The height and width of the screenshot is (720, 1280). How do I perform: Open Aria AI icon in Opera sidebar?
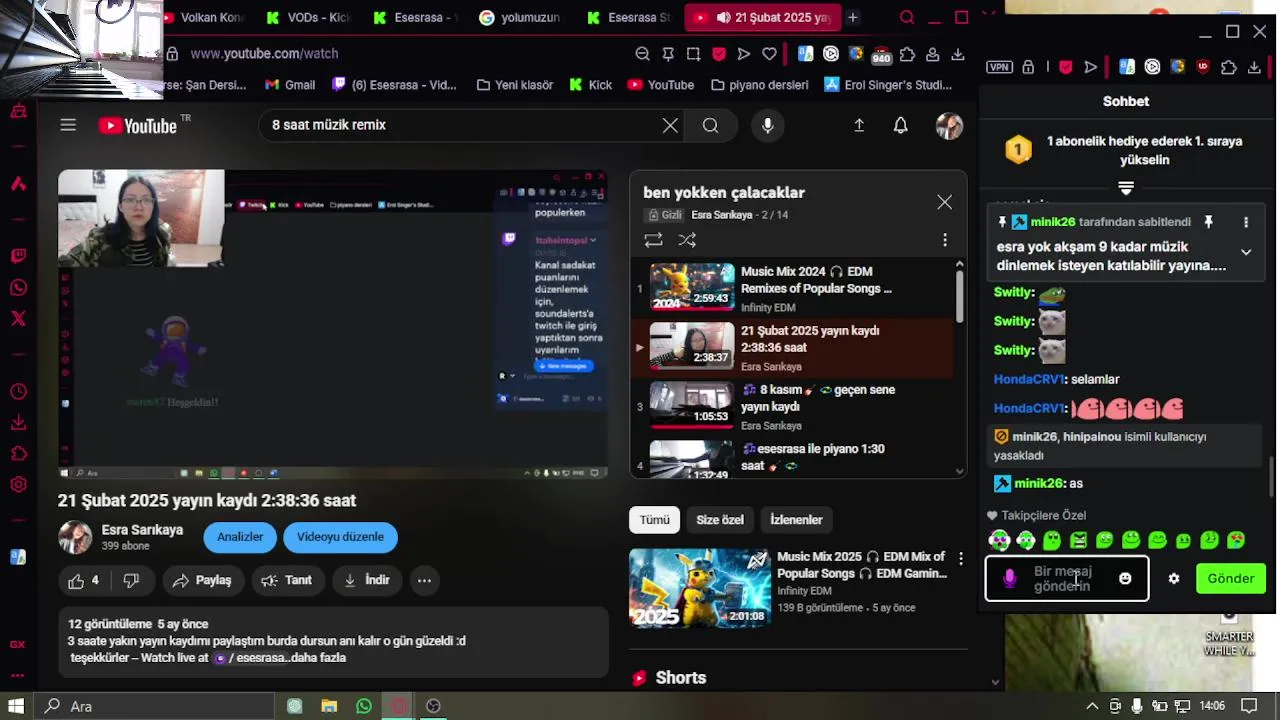click(18, 184)
